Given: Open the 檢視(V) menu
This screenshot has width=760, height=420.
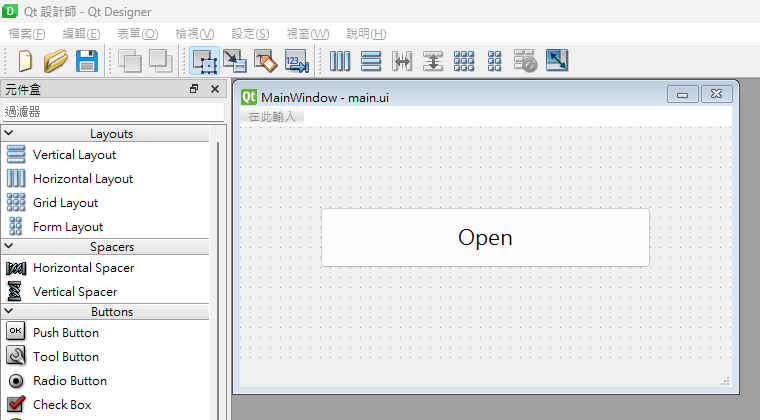Looking at the screenshot, I should coord(195,34).
